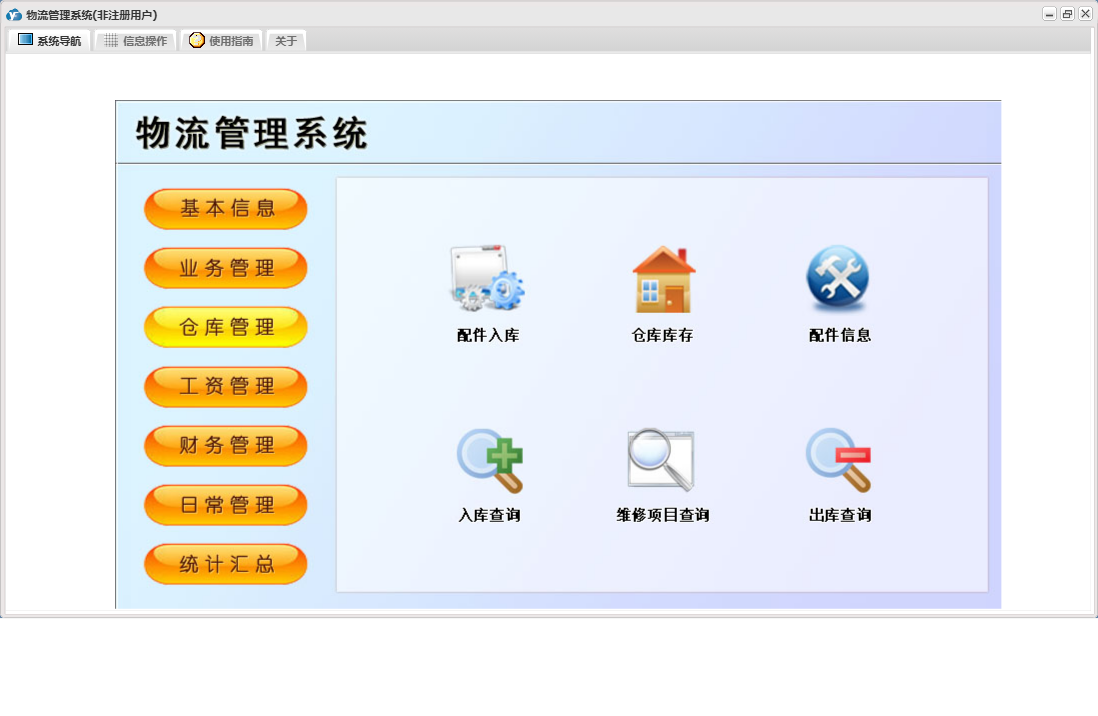
Task: Switch to the 使用指南 tab
Action: point(221,41)
